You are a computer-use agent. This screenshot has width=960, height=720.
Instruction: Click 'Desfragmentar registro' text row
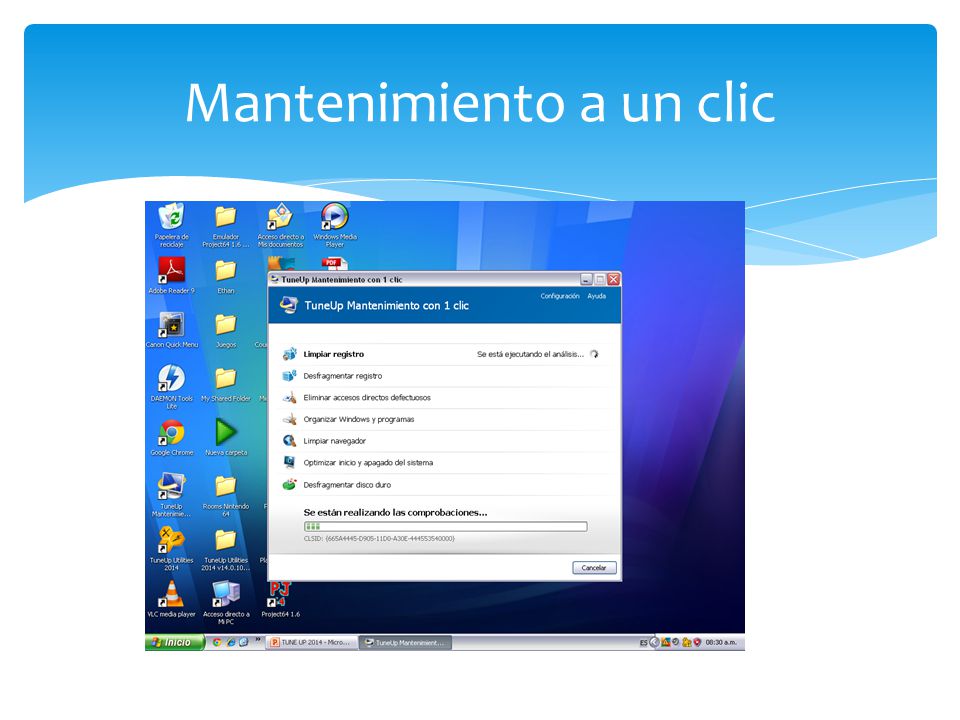pyautogui.click(x=343, y=376)
